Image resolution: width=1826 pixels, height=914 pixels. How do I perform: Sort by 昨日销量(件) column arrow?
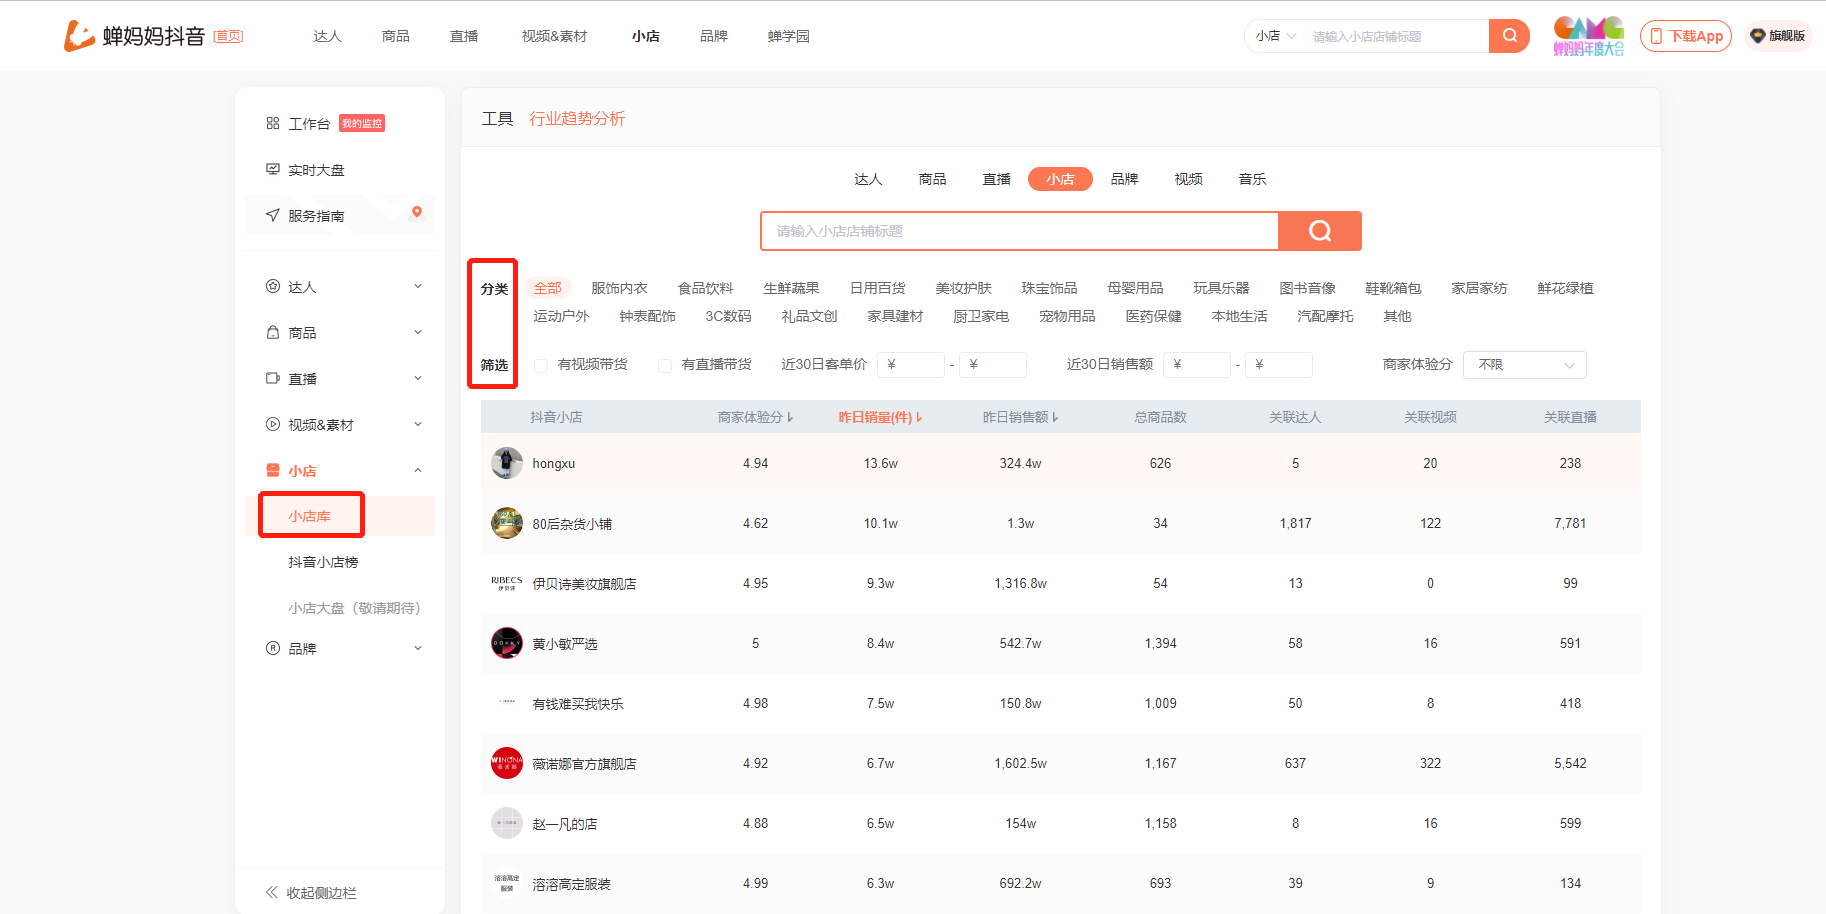(919, 417)
